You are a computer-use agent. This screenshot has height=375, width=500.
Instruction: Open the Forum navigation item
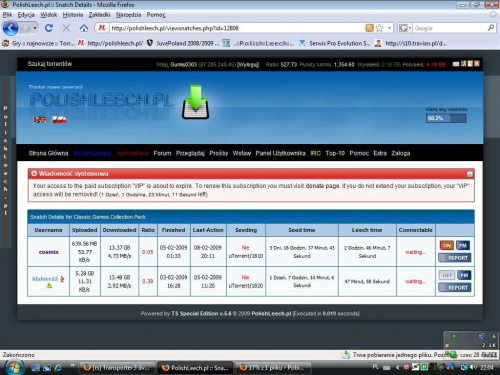click(x=162, y=153)
